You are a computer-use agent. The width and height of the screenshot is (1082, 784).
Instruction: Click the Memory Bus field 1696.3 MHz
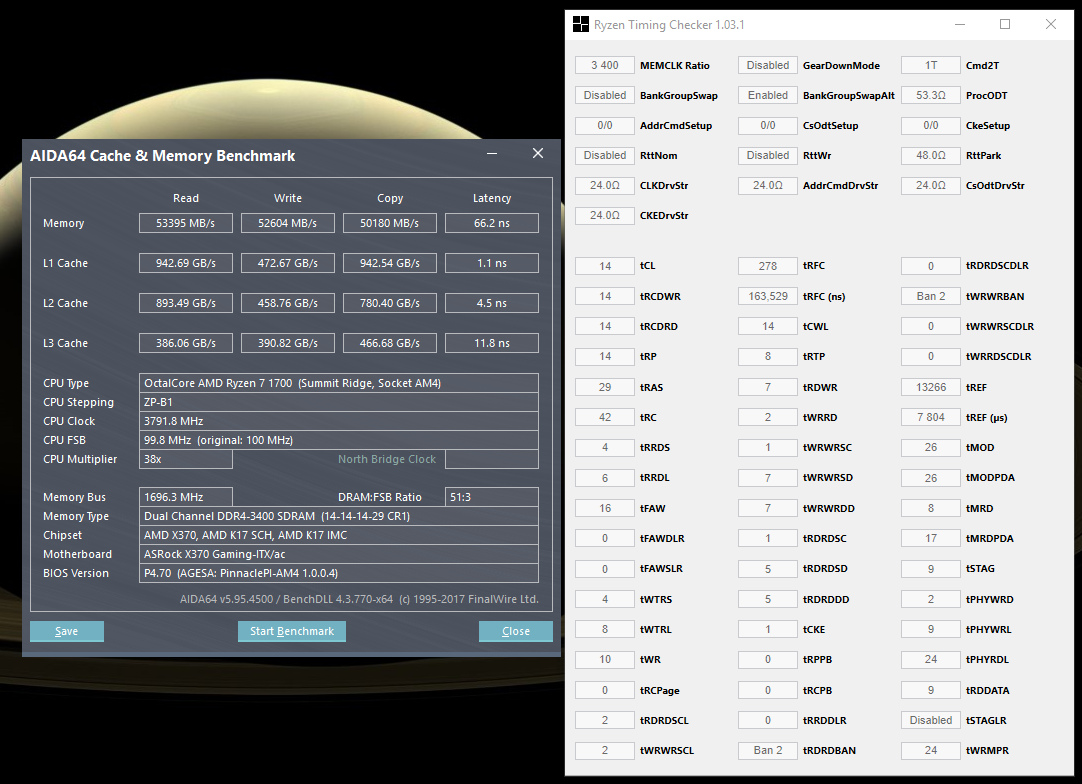(186, 497)
